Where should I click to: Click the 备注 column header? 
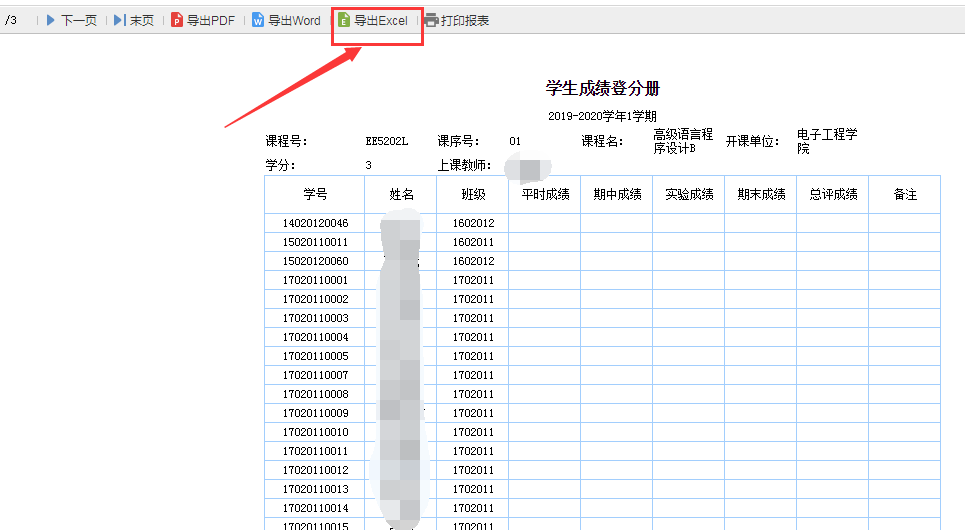tap(905, 194)
